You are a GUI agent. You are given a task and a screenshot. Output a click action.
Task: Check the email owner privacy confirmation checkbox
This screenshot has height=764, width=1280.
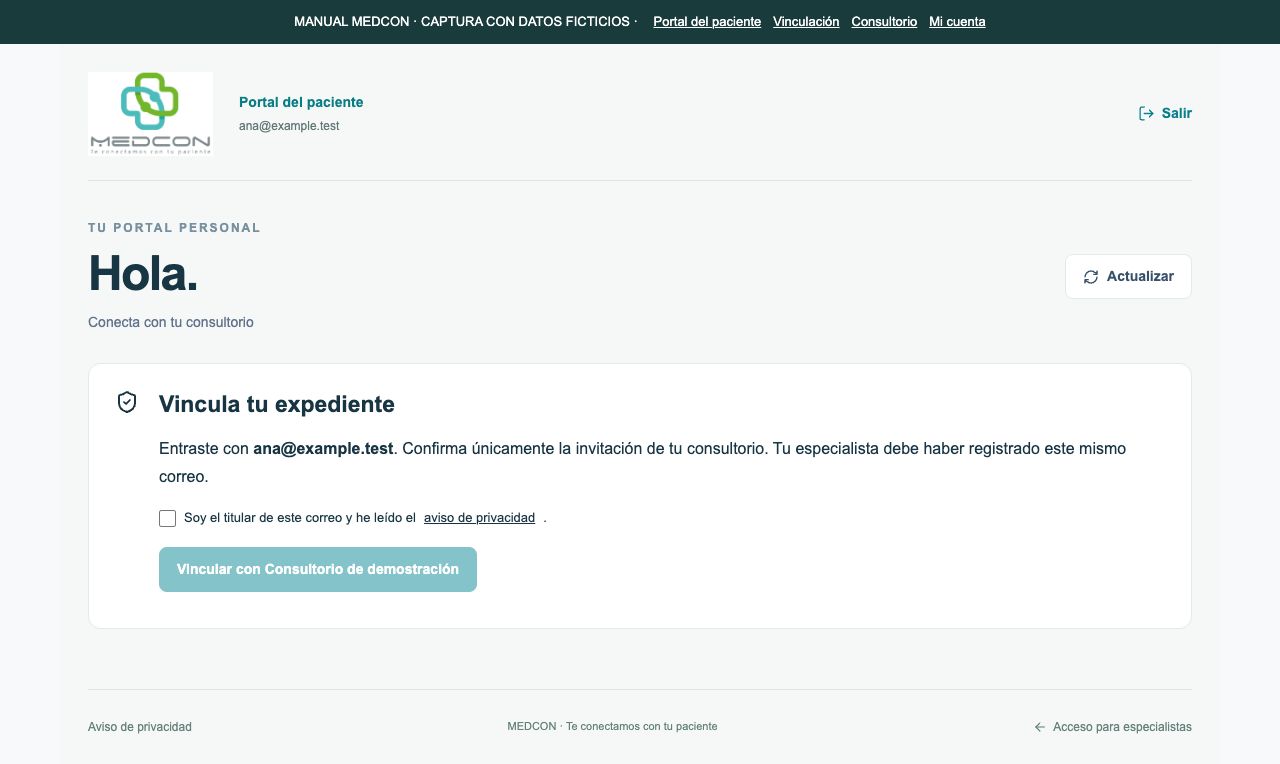tap(167, 518)
